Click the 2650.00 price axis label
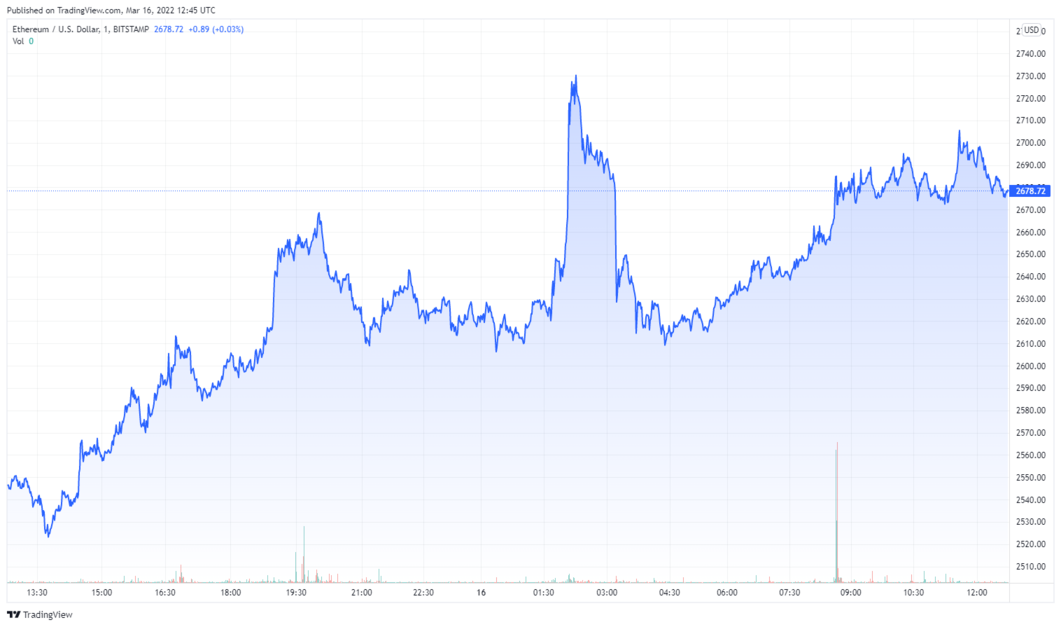The width and height of the screenshot is (1061, 627). 1031,254
